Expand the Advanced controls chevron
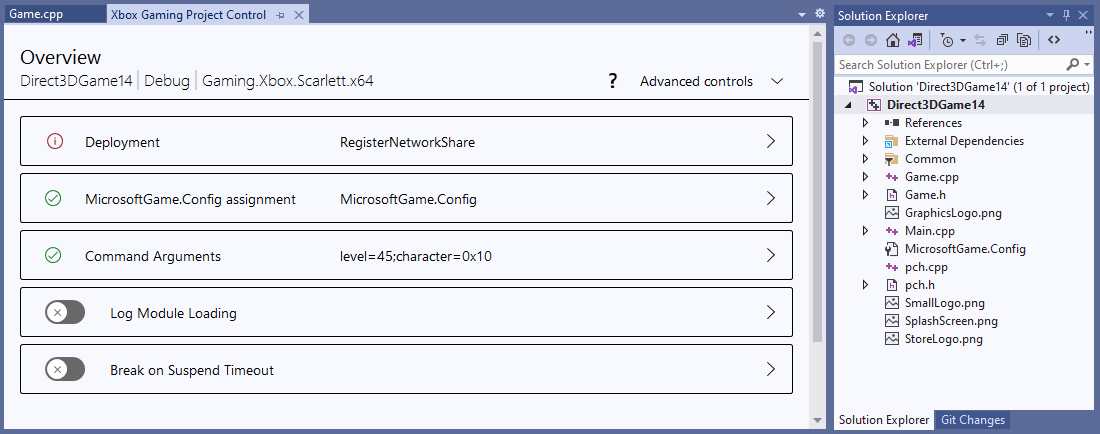Screen dimensions: 1100x434 click(x=777, y=81)
